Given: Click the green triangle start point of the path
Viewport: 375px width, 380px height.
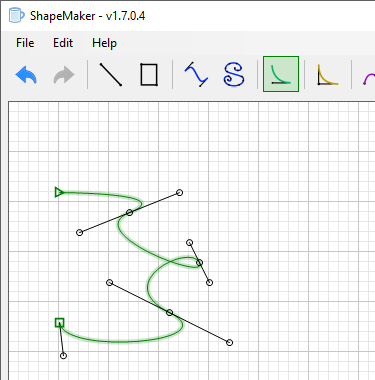Looking at the screenshot, I should 59,192.
